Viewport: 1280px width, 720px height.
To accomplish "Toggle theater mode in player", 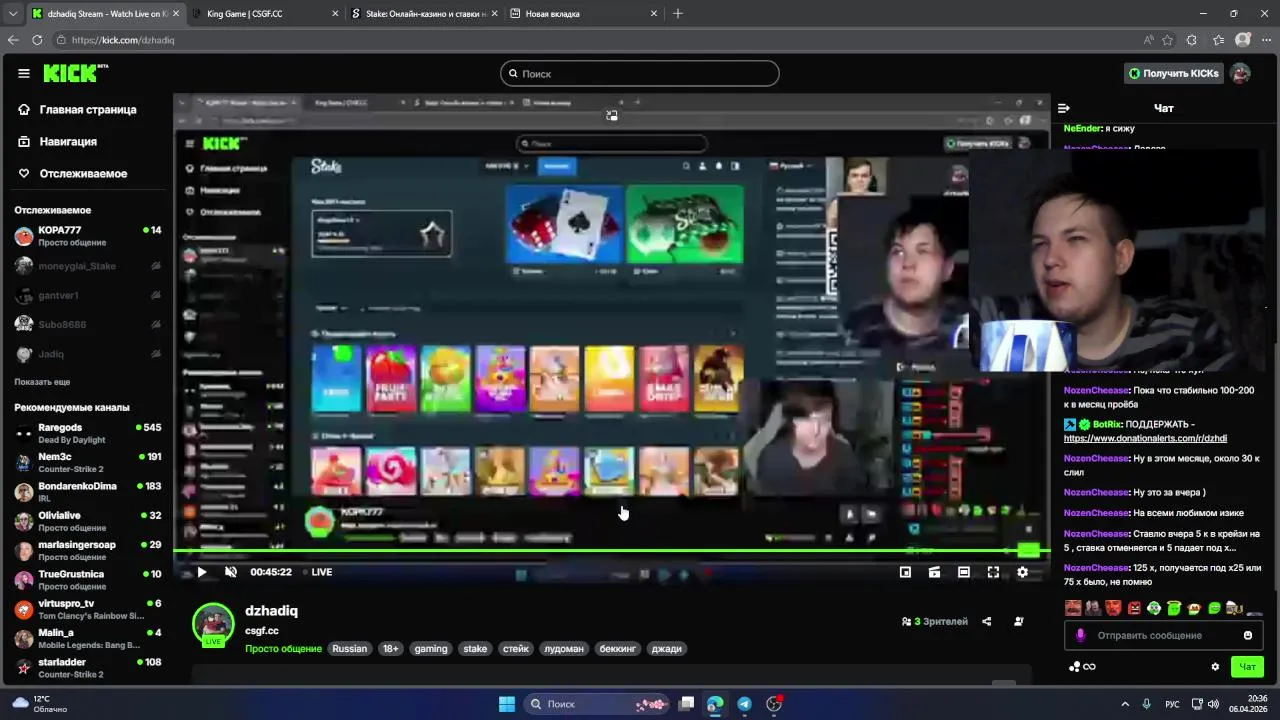I will pyautogui.click(x=963, y=572).
